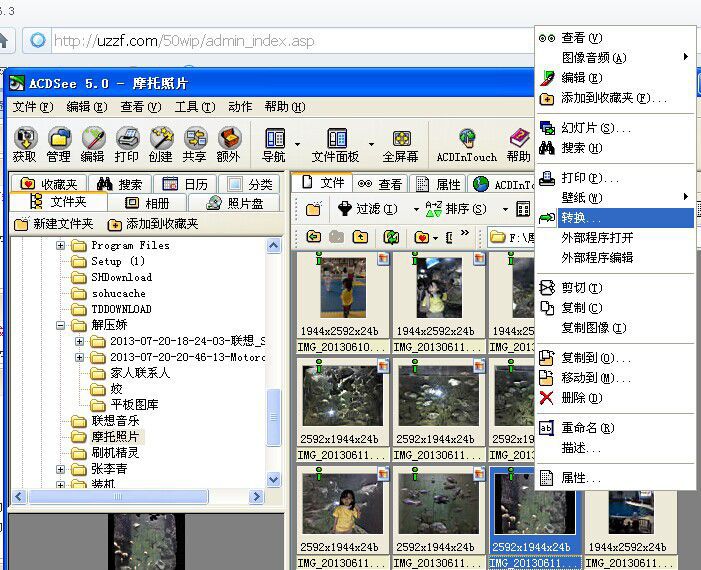Viewport: 701px width, 570px height.
Task: Open the 过滤 (Filter) dropdown arrow
Action: coord(416,209)
